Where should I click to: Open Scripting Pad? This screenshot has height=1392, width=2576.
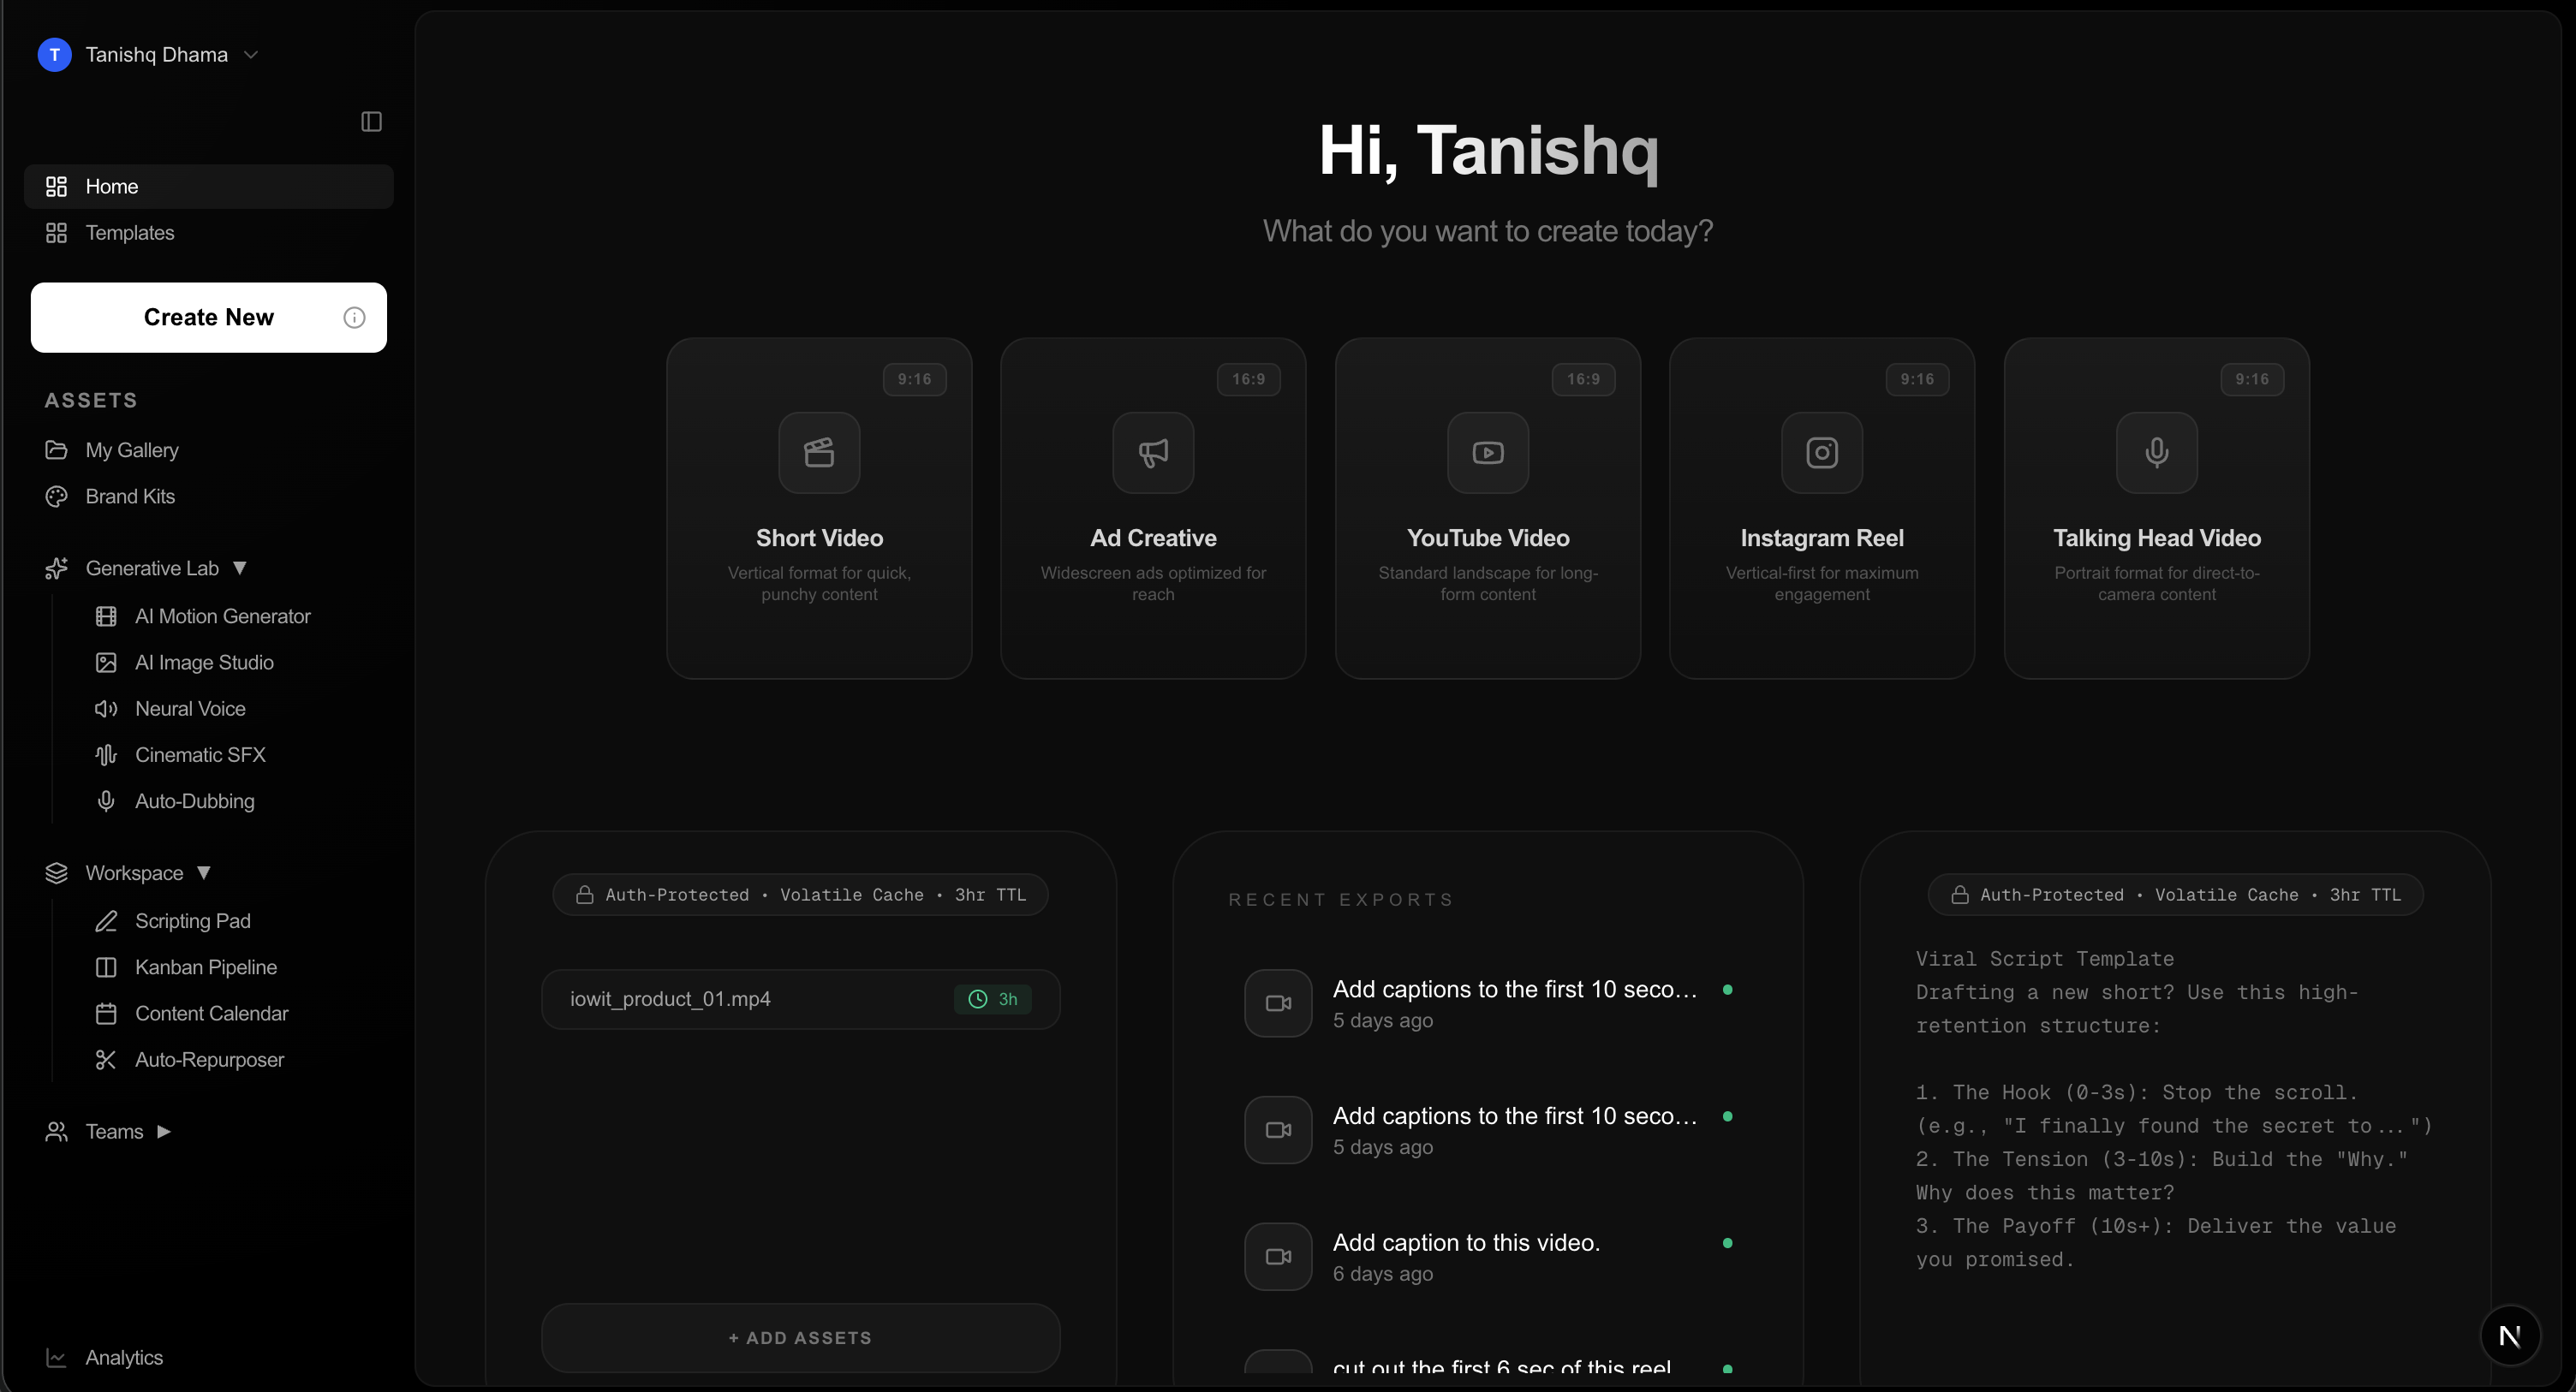coord(193,921)
